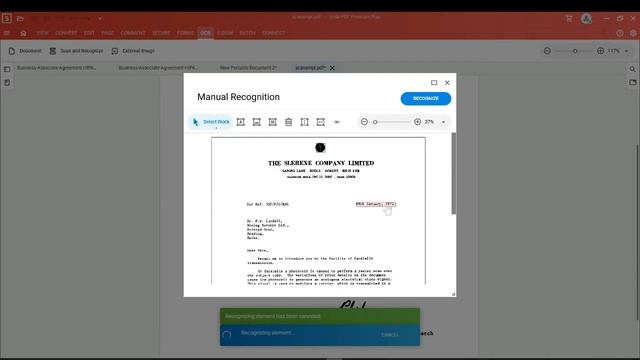Open the CONNECT ribbon tab

[273, 33]
